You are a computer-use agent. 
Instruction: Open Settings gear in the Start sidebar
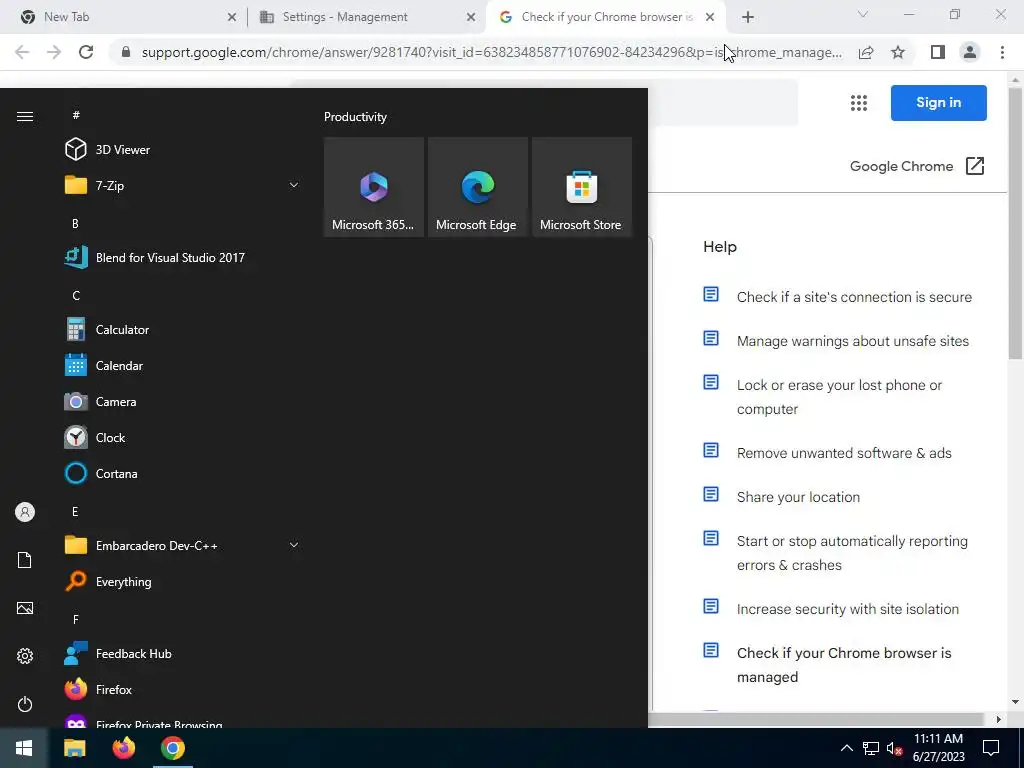click(25, 656)
